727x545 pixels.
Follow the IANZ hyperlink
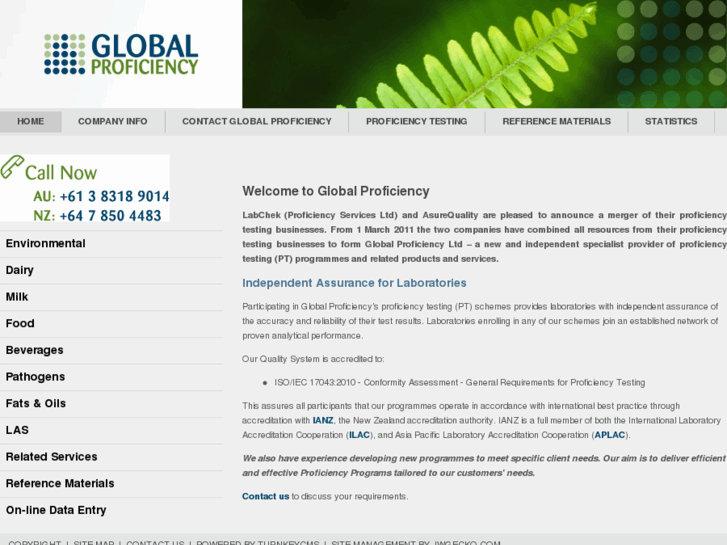pyautogui.click(x=323, y=421)
